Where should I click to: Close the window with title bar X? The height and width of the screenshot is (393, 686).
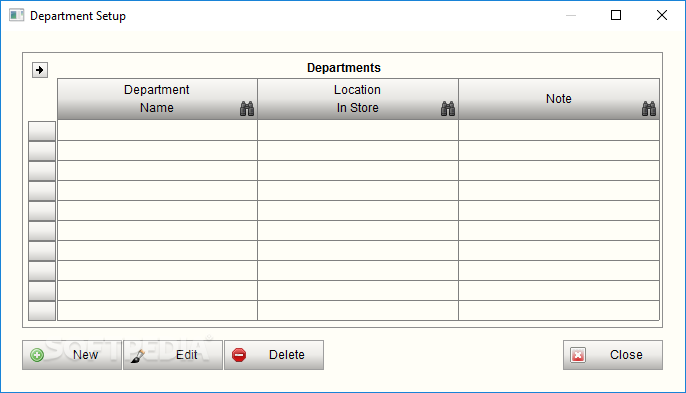pyautogui.click(x=662, y=15)
